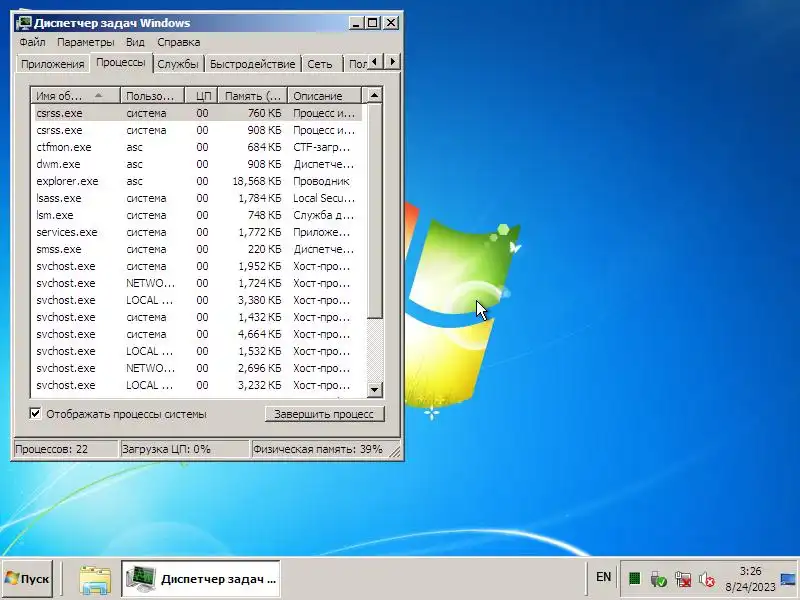Select the smss.exe process row

pyautogui.click(x=198, y=249)
